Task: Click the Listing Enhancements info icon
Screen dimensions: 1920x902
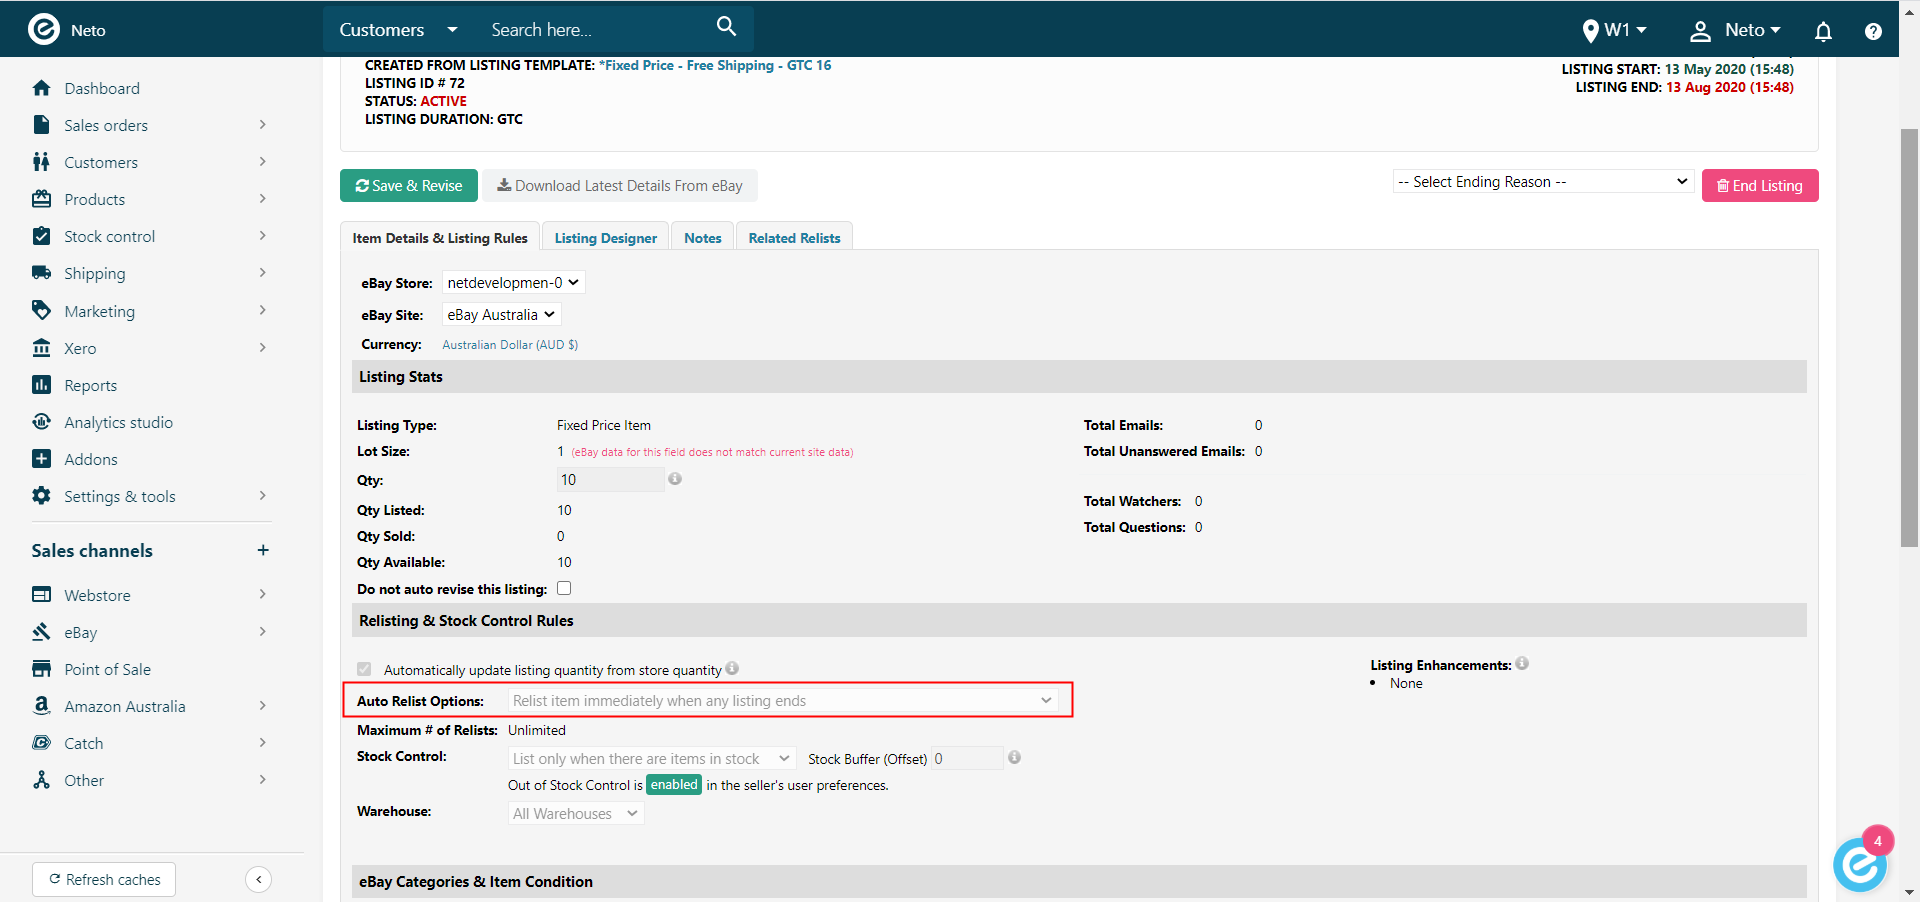Action: (1522, 663)
